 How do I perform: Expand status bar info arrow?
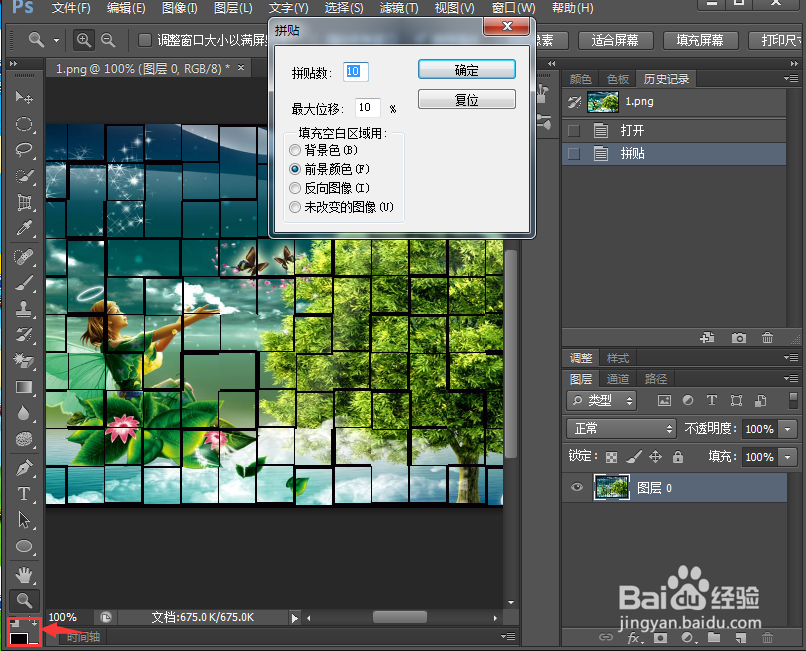pos(294,618)
